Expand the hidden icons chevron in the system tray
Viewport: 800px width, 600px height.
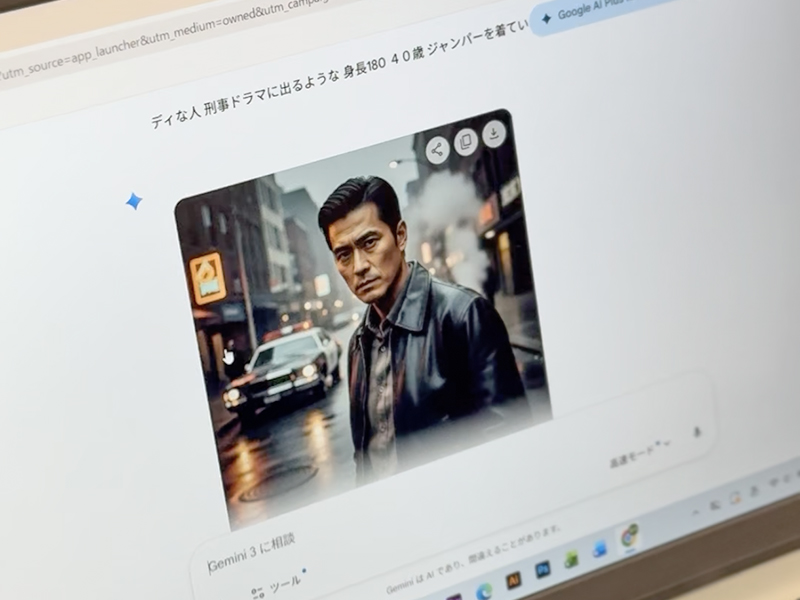[x=697, y=510]
